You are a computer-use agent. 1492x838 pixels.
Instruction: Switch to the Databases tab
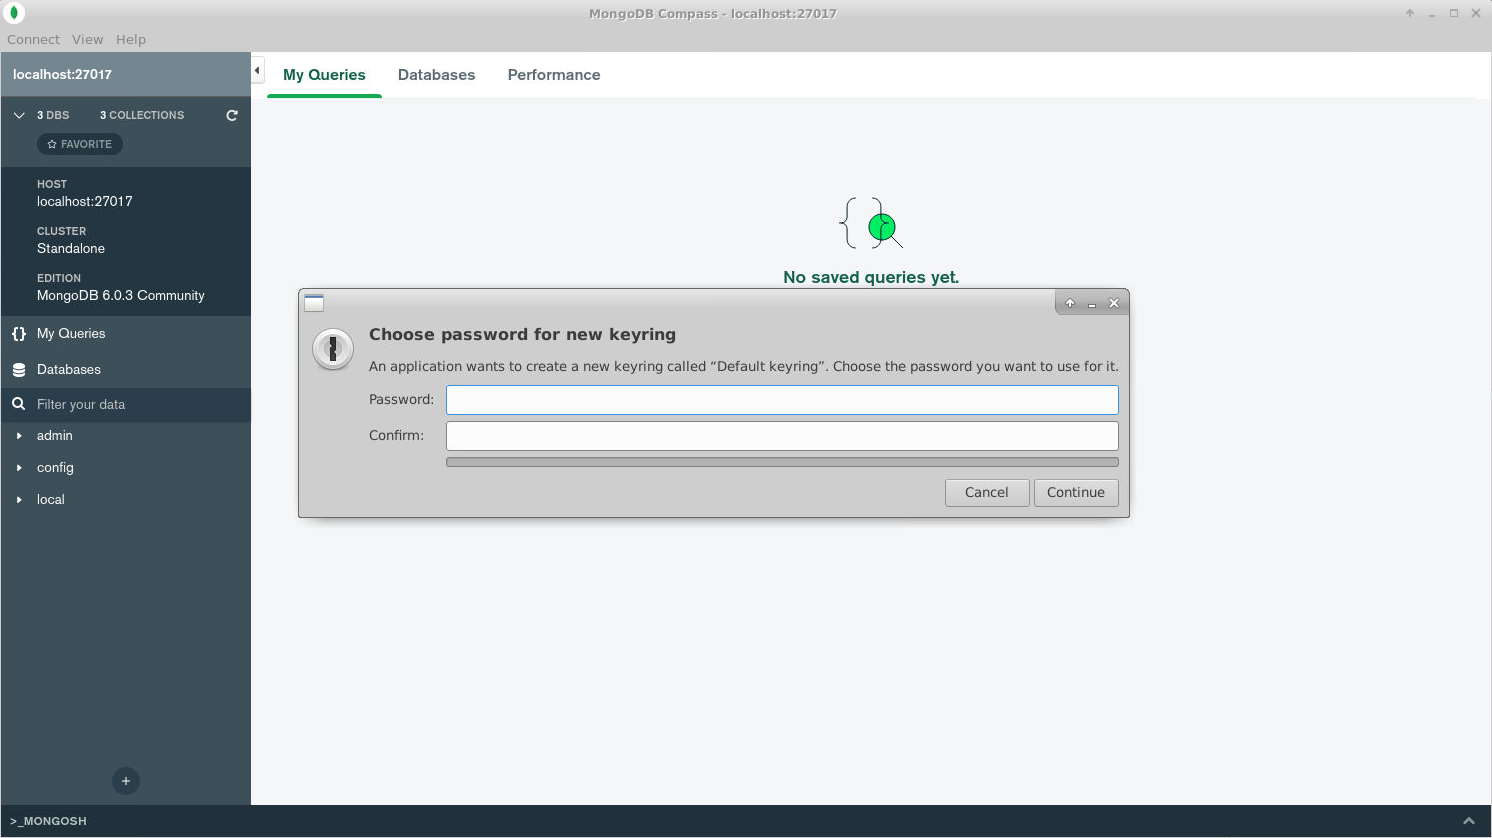pos(436,75)
